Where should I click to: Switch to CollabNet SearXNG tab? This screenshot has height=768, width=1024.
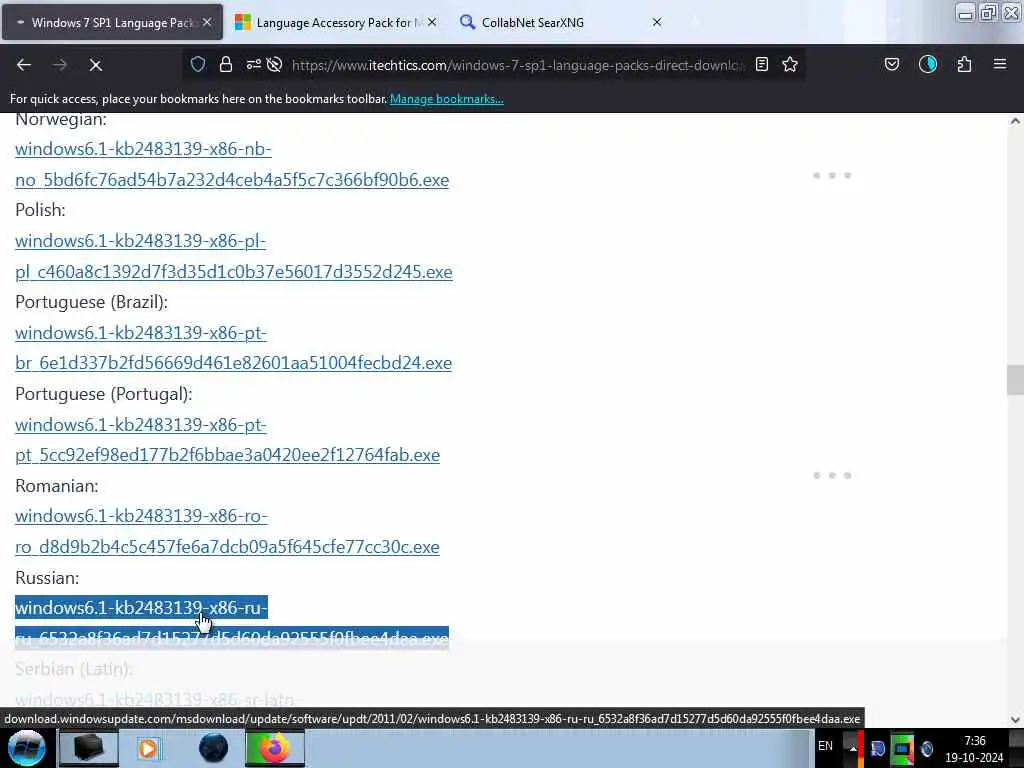pyautogui.click(x=562, y=22)
